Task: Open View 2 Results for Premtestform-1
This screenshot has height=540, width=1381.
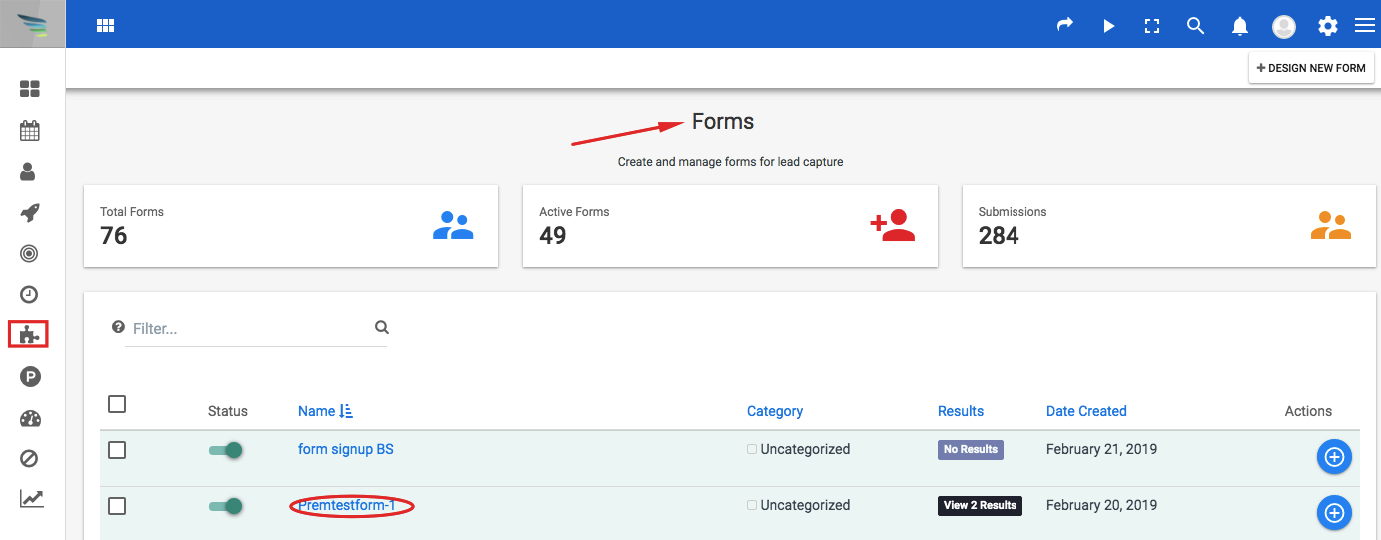Action: (979, 505)
